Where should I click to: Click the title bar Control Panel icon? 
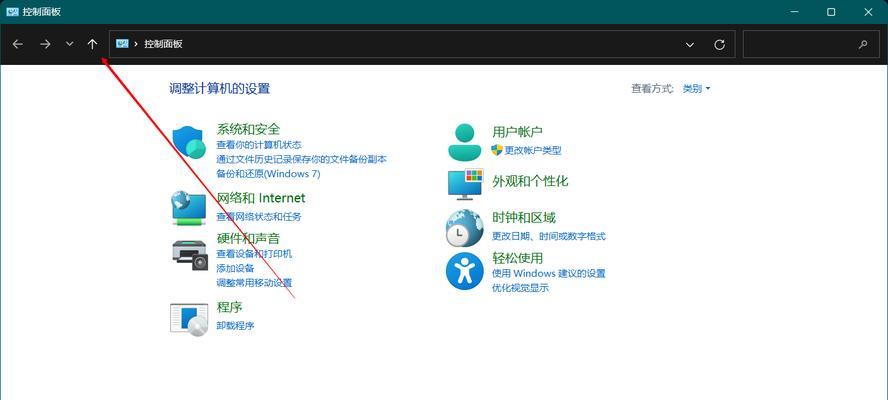(12, 12)
